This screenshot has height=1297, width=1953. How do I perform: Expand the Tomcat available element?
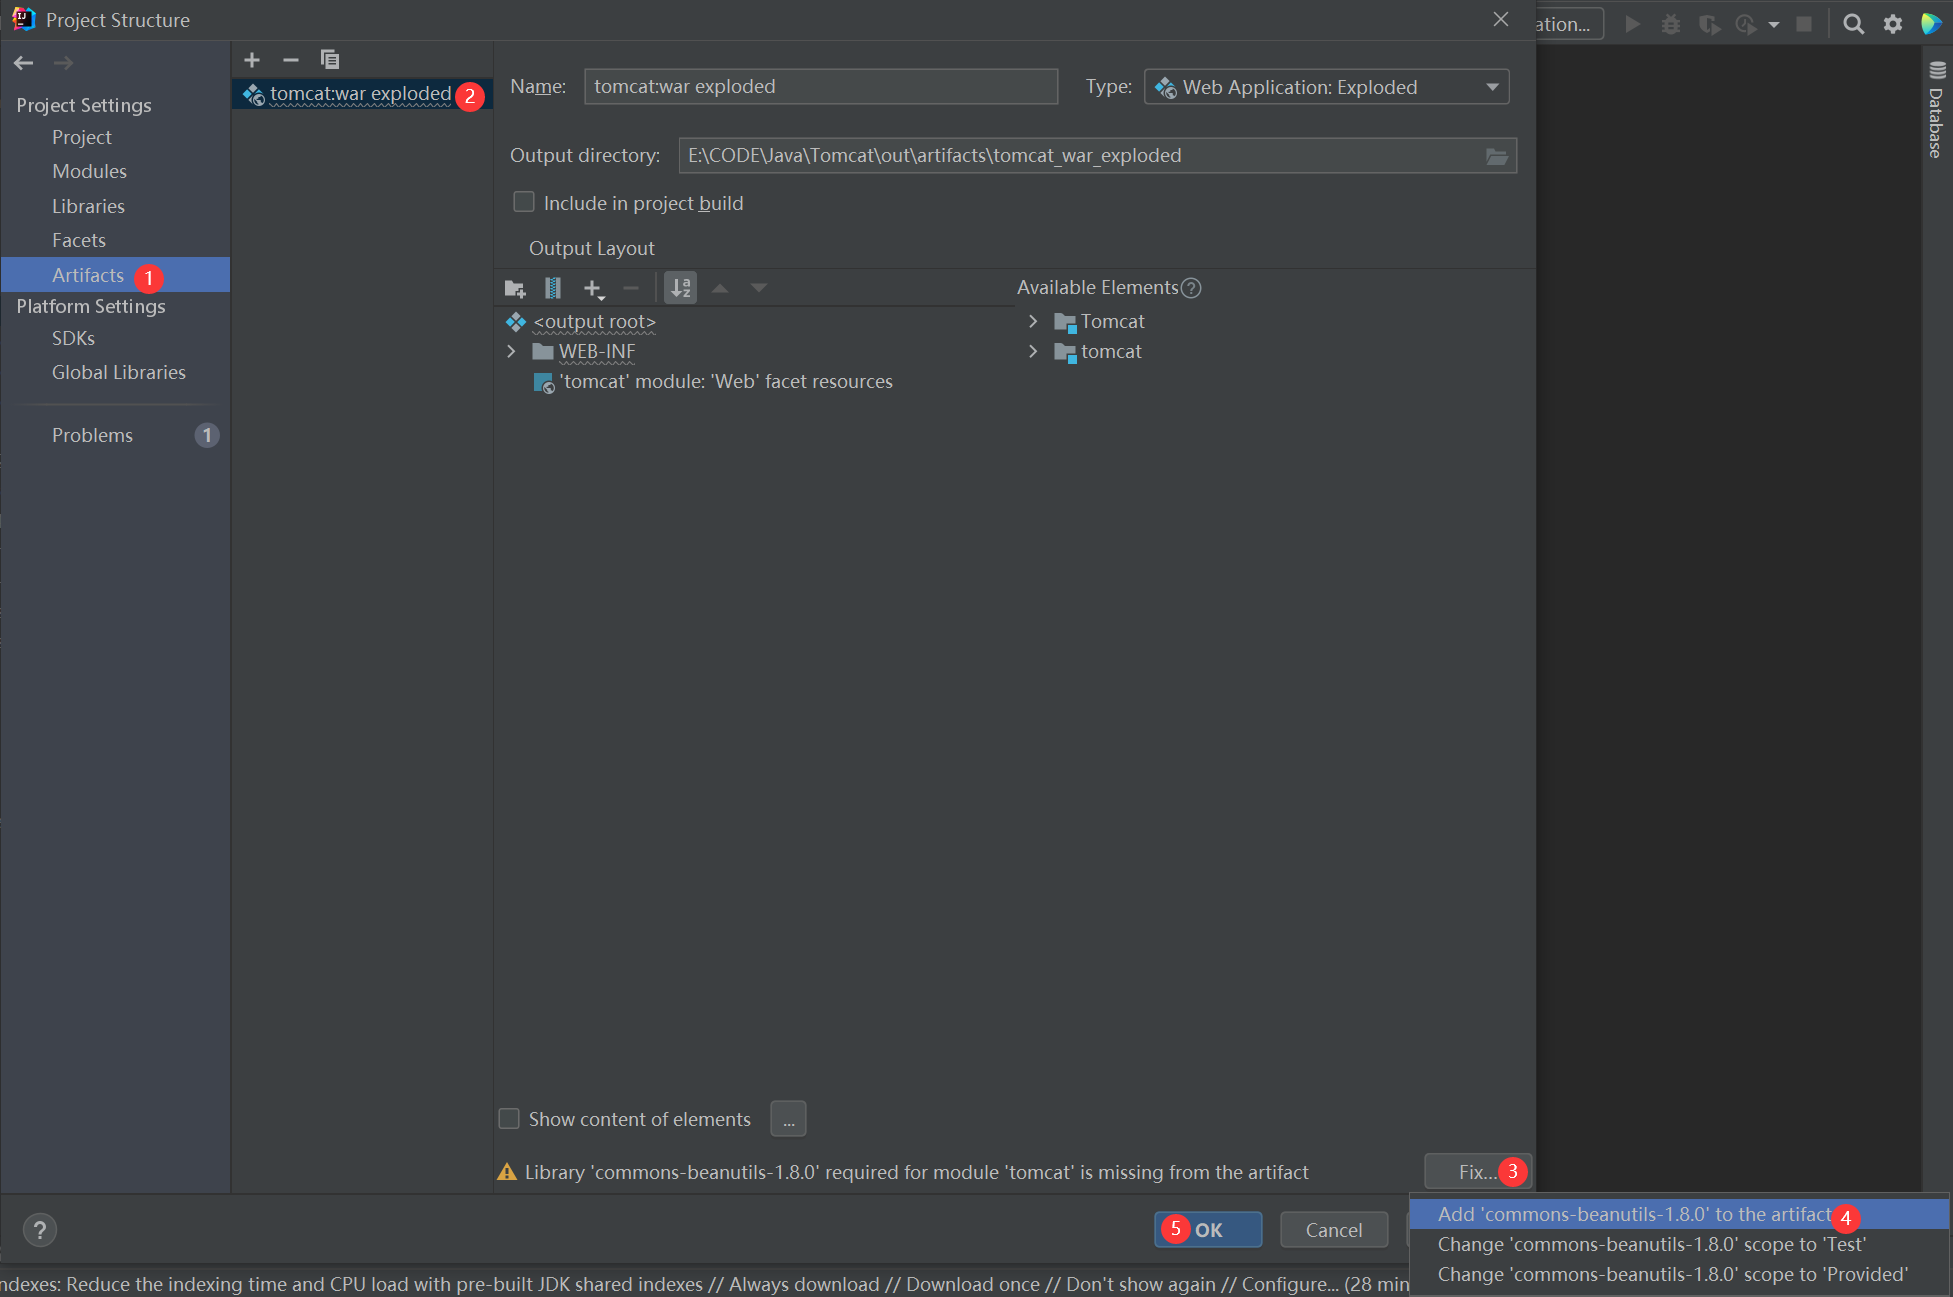(x=1033, y=321)
